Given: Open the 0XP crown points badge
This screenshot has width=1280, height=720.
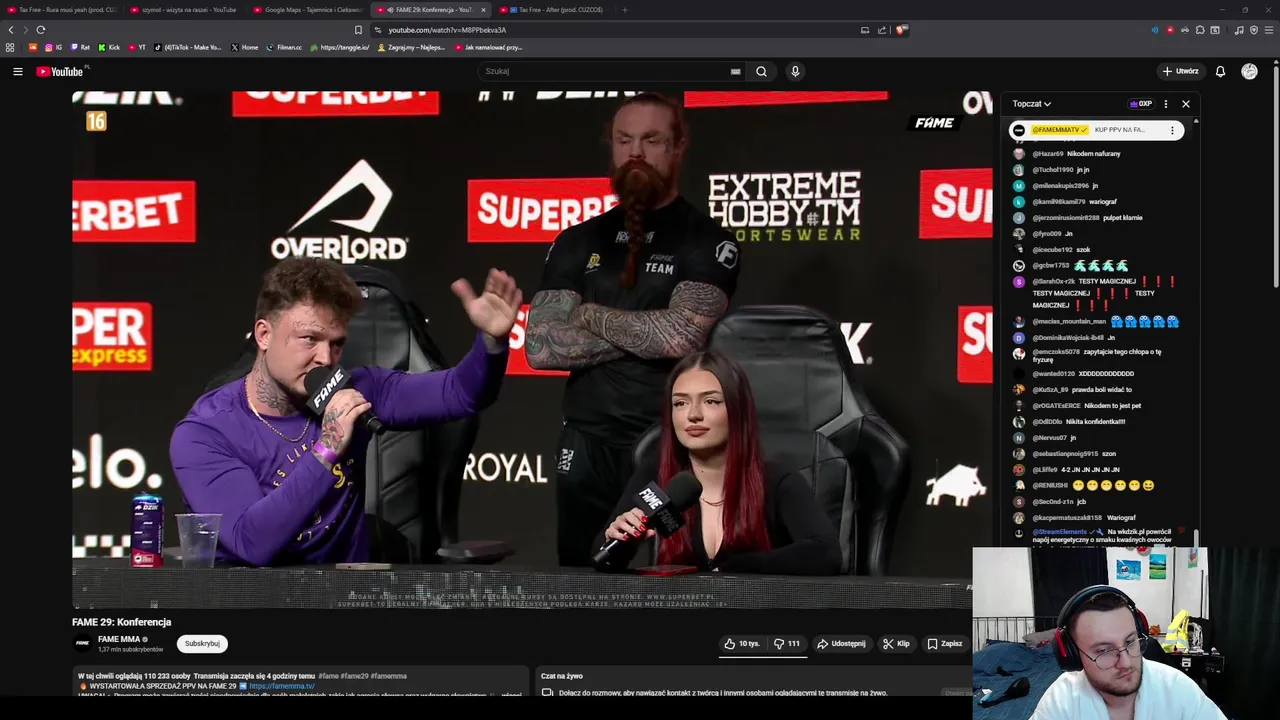Looking at the screenshot, I should coord(1141,104).
